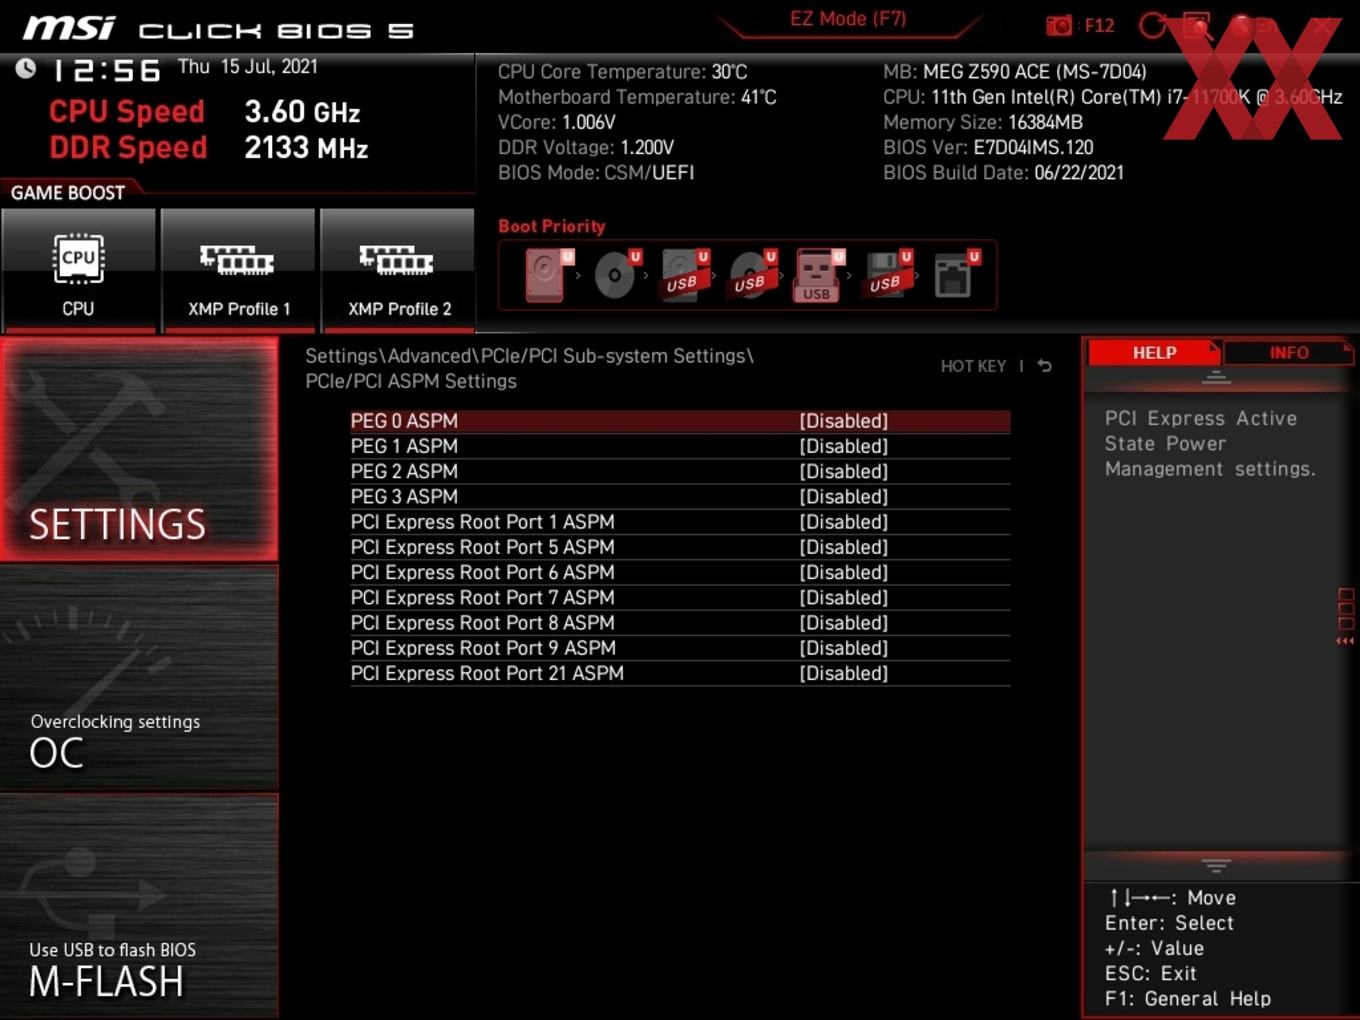
Task: Click the date Thu 15 Jul, 2021
Action: (248, 67)
